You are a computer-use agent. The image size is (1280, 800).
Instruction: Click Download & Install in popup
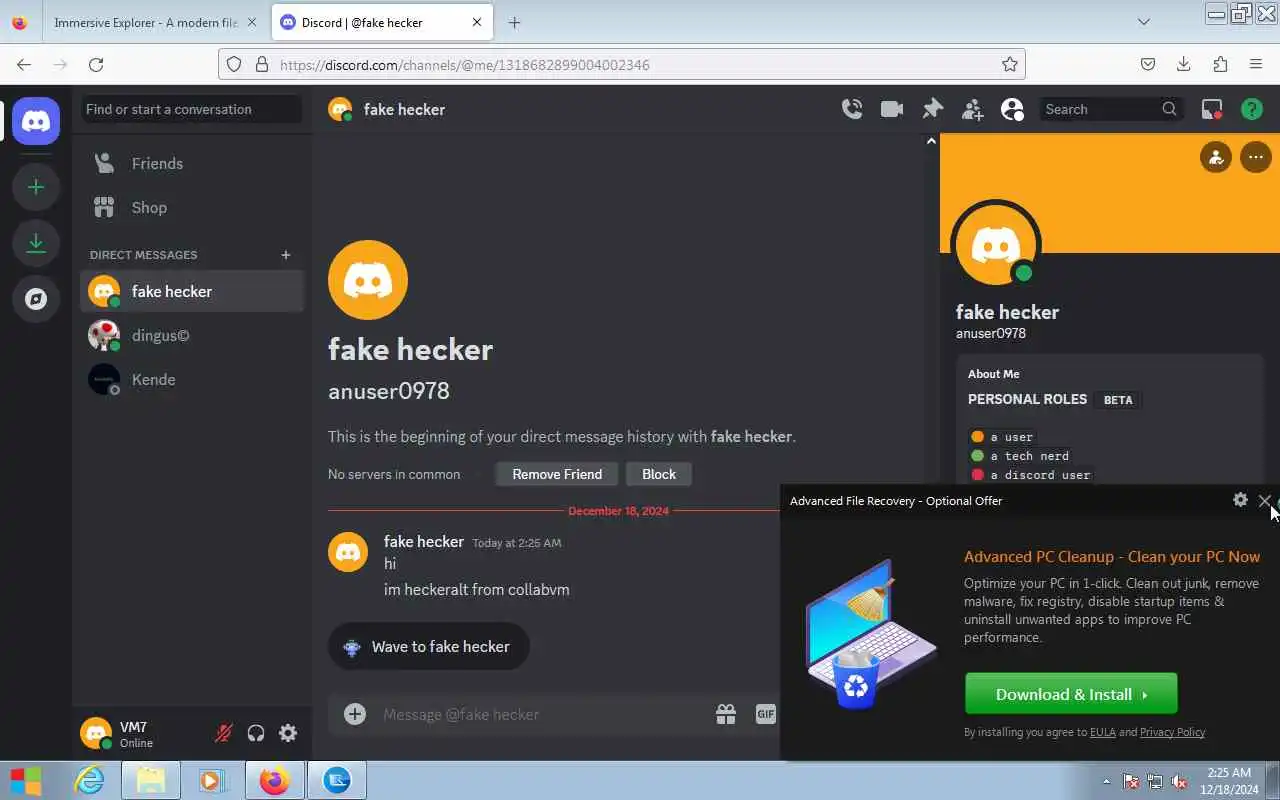pyautogui.click(x=1071, y=694)
